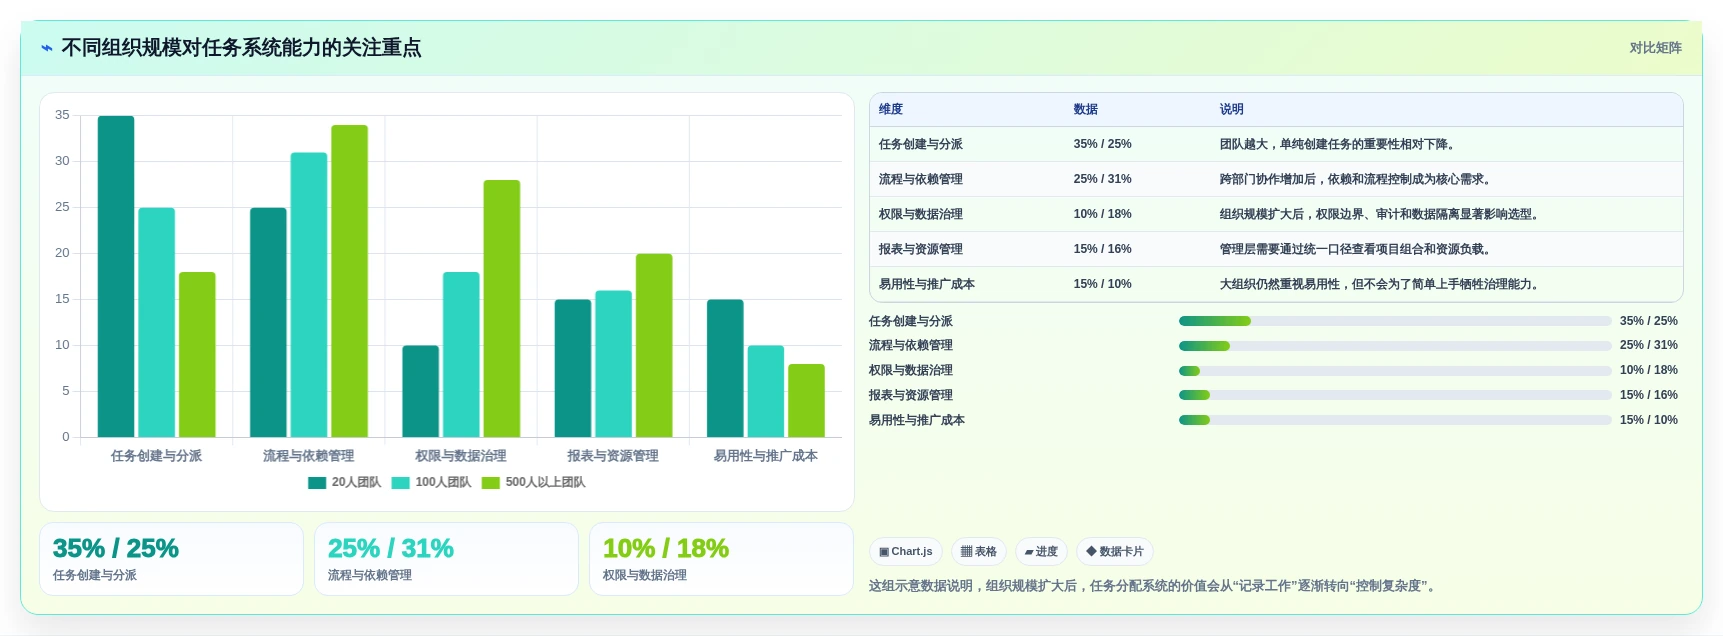Select the 进度 tag chip

tap(1041, 551)
